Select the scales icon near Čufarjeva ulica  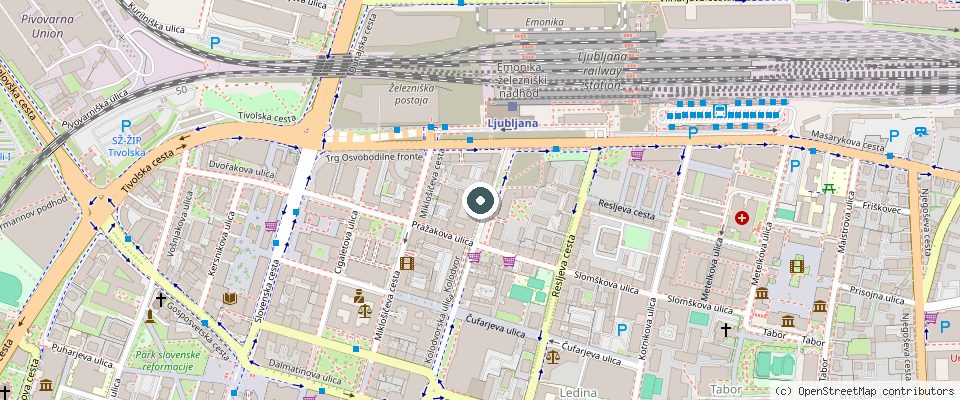(x=552, y=356)
